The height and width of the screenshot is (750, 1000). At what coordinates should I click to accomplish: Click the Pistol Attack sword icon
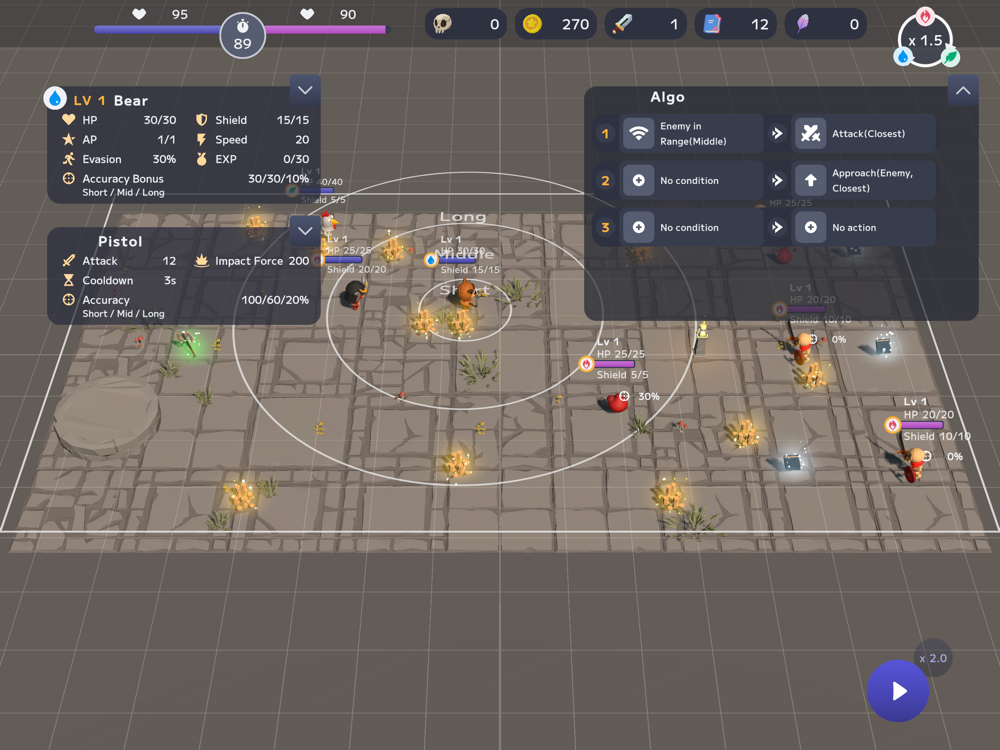[69, 260]
